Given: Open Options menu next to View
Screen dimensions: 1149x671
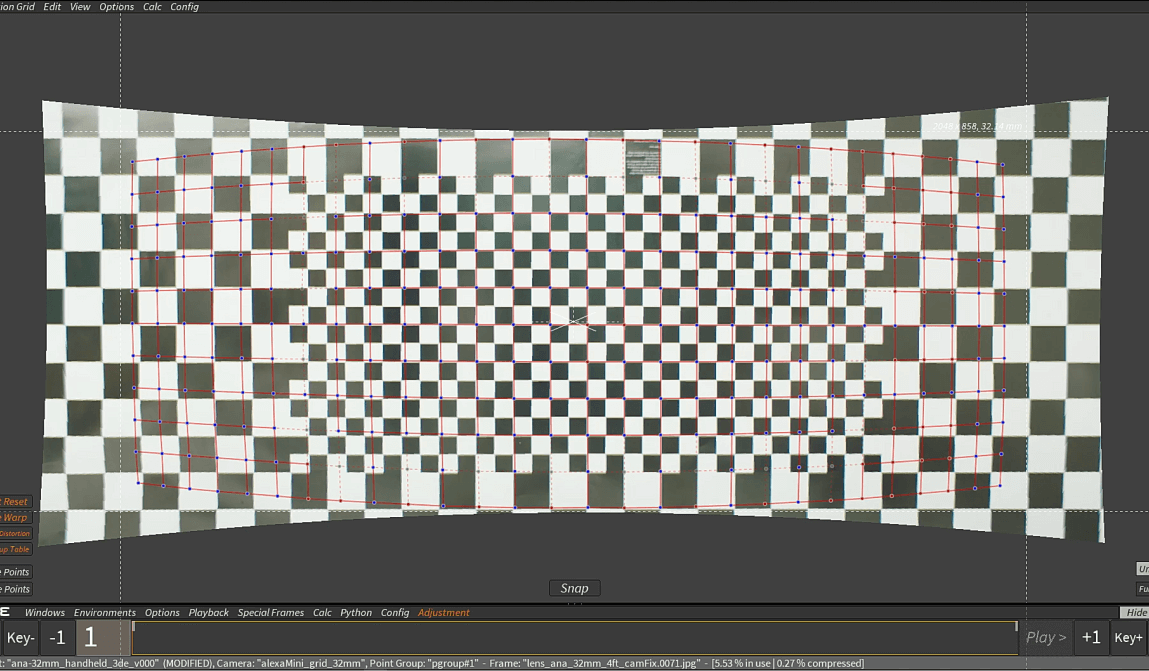Looking at the screenshot, I should coord(117,7).
